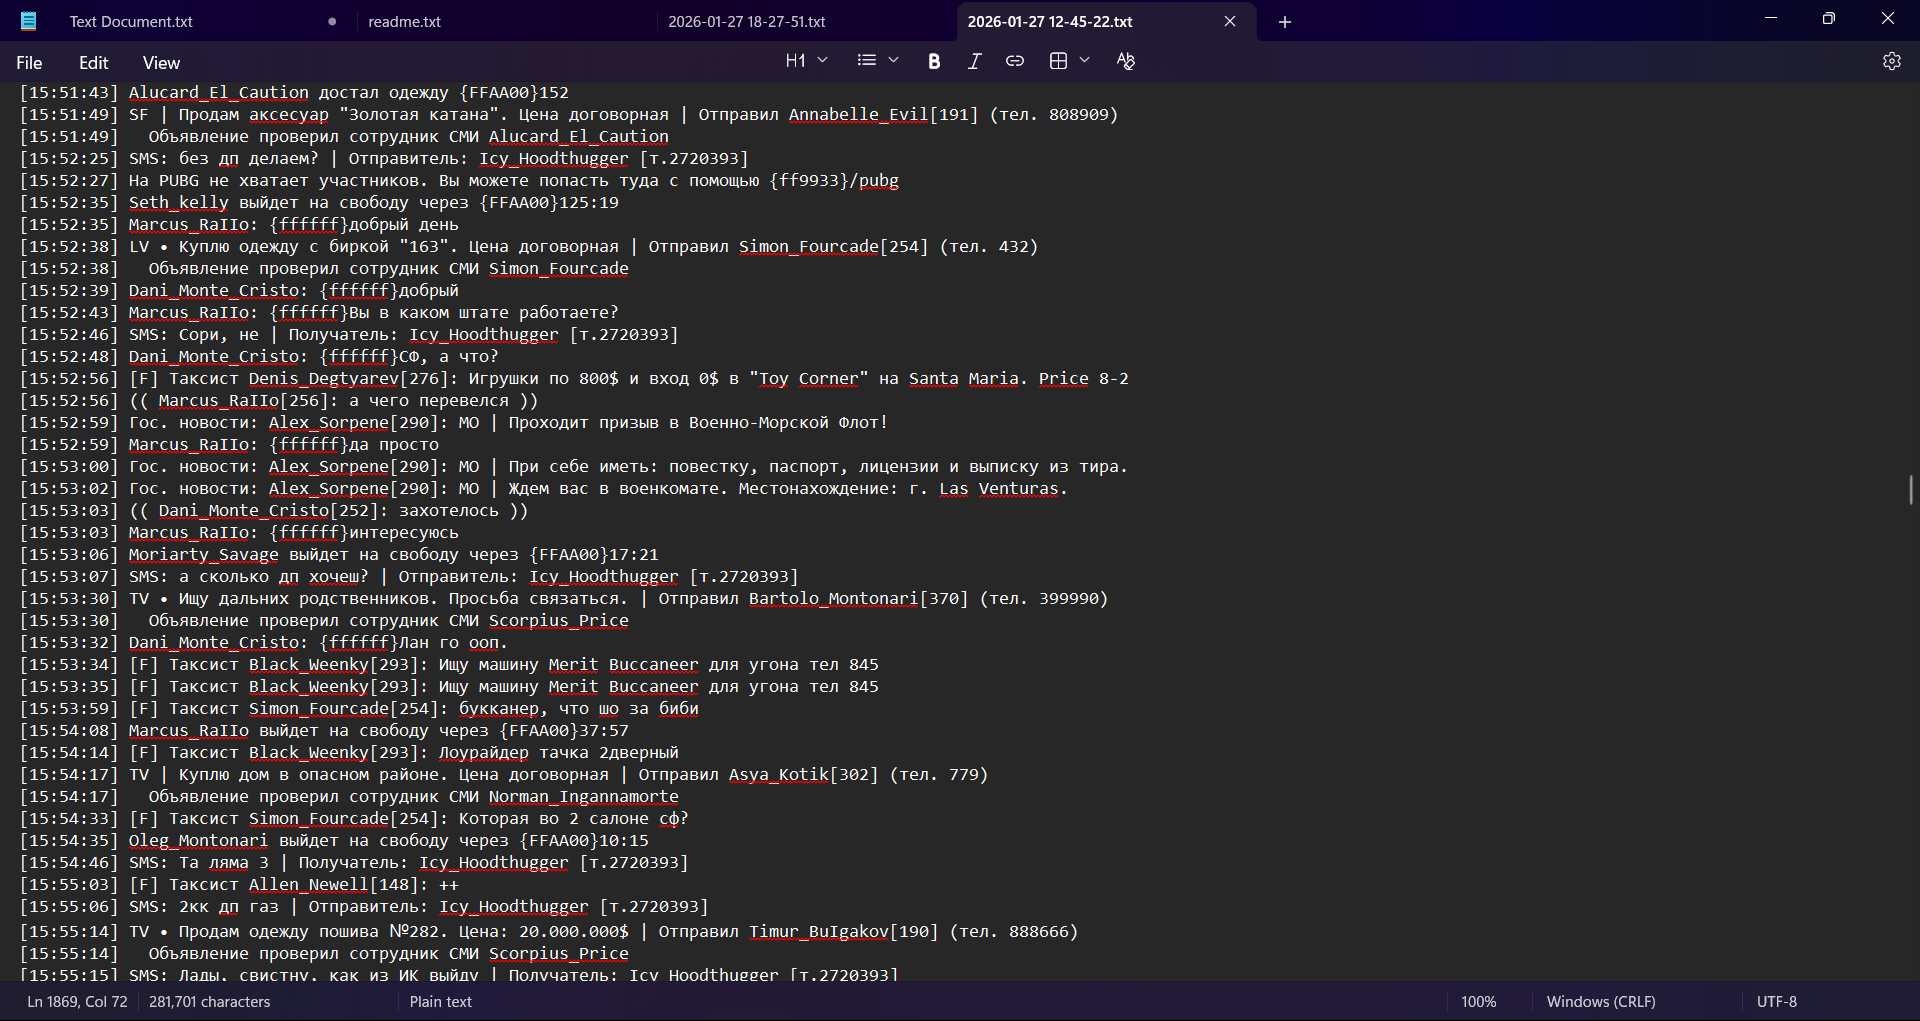
Task: Insert a link using the link icon
Action: click(x=1015, y=61)
